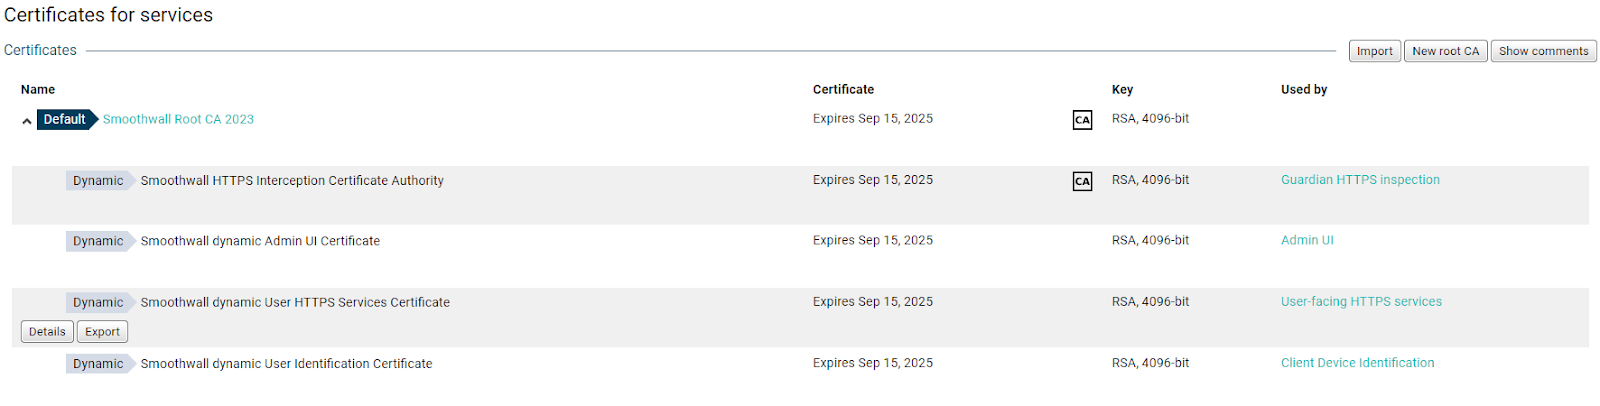
Task: Collapse the Smoothwall Root CA 2023 tree
Action: pos(27,121)
